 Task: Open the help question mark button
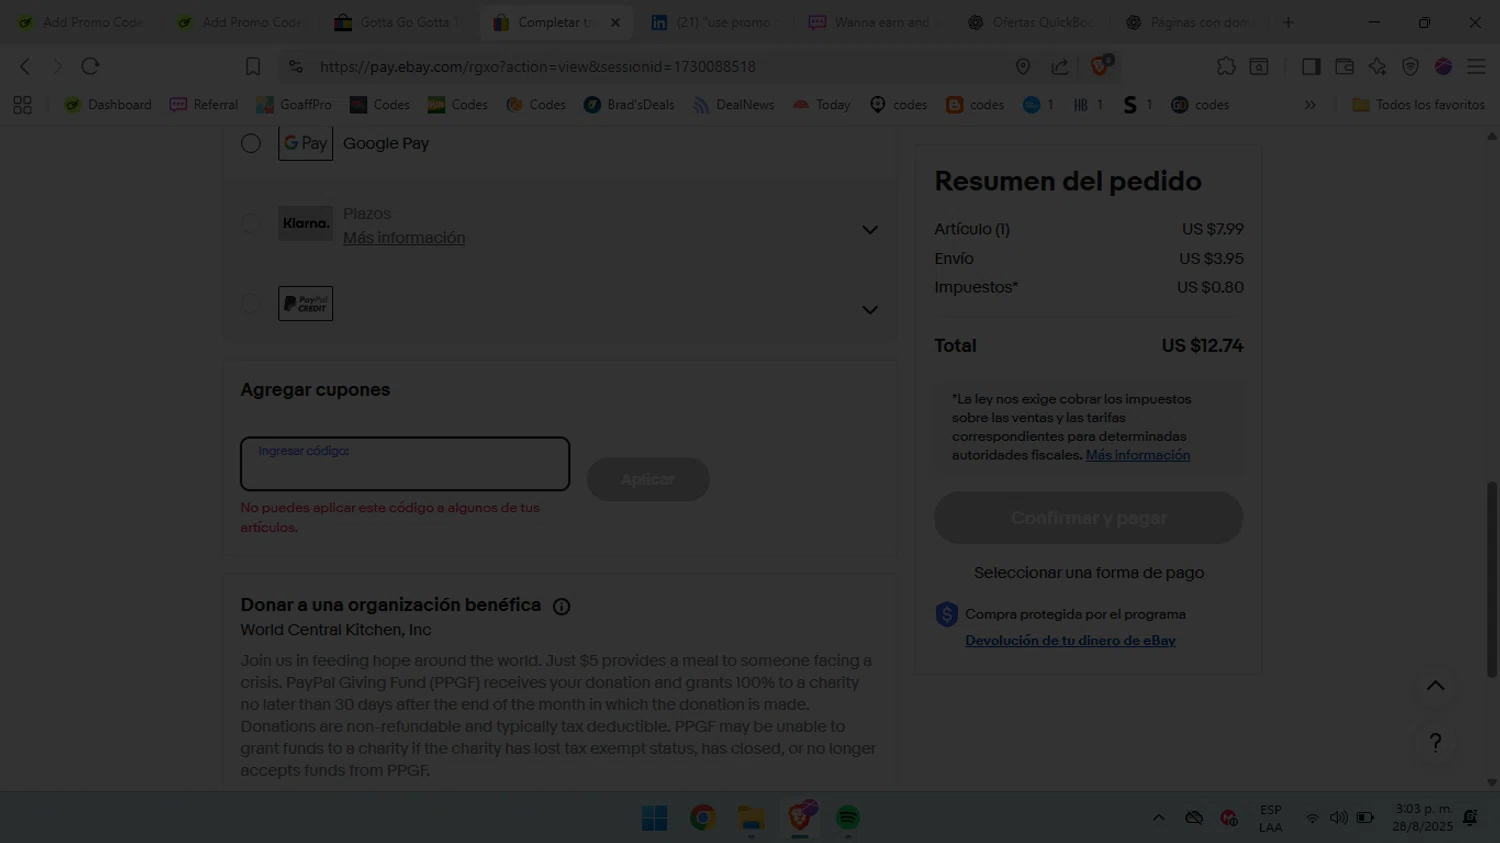pyautogui.click(x=1435, y=742)
